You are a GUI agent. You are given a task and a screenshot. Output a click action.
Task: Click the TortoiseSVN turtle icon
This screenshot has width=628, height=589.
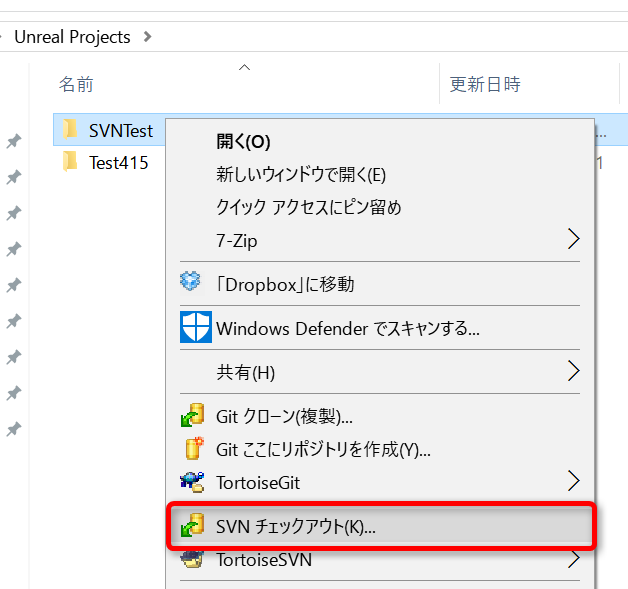(x=192, y=559)
